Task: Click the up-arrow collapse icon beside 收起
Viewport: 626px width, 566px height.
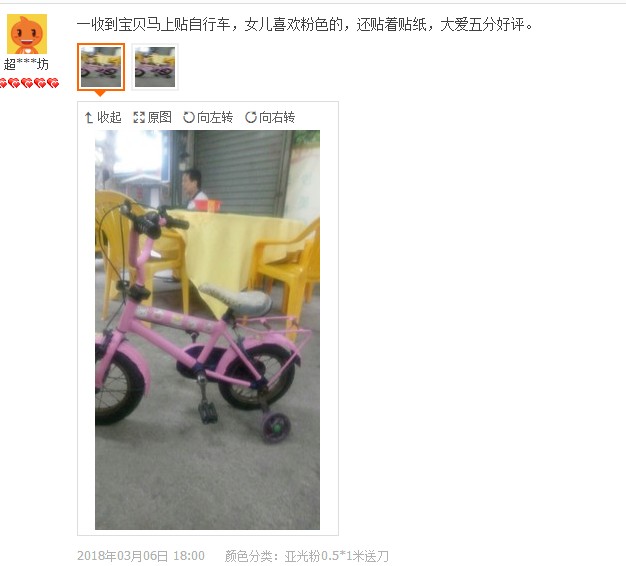Action: pos(89,118)
